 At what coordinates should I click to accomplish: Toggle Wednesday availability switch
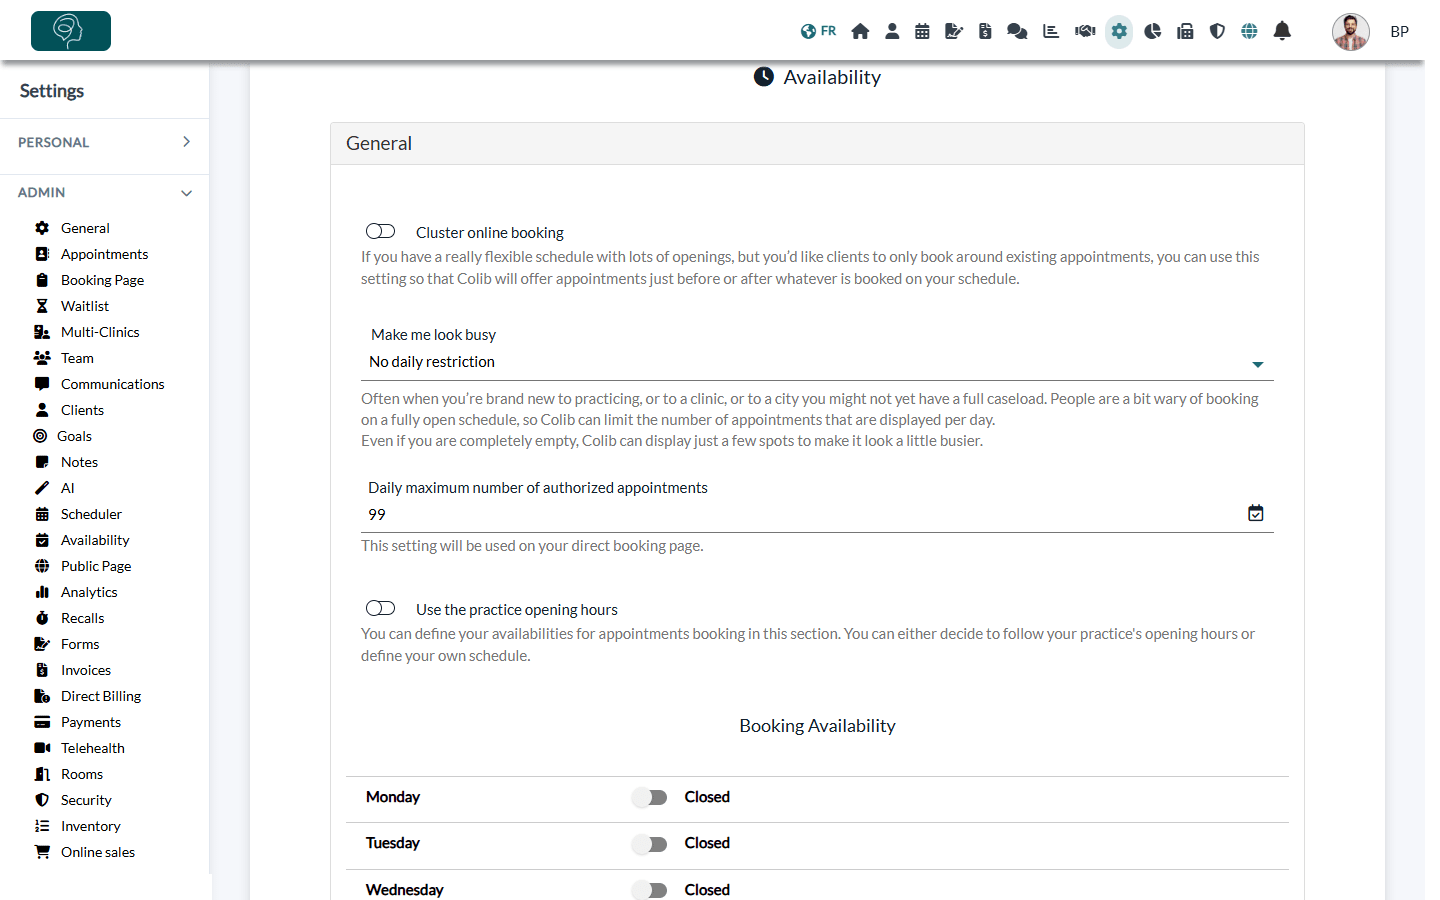click(x=649, y=890)
